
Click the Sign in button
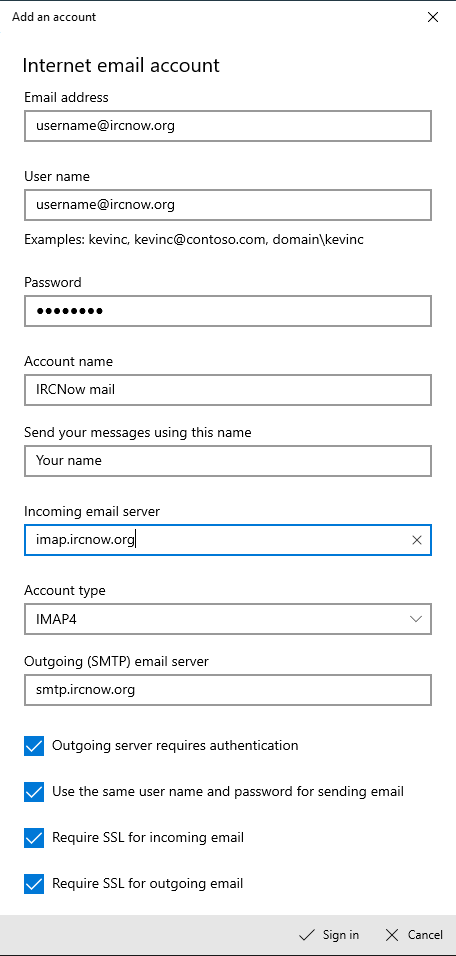(330, 935)
